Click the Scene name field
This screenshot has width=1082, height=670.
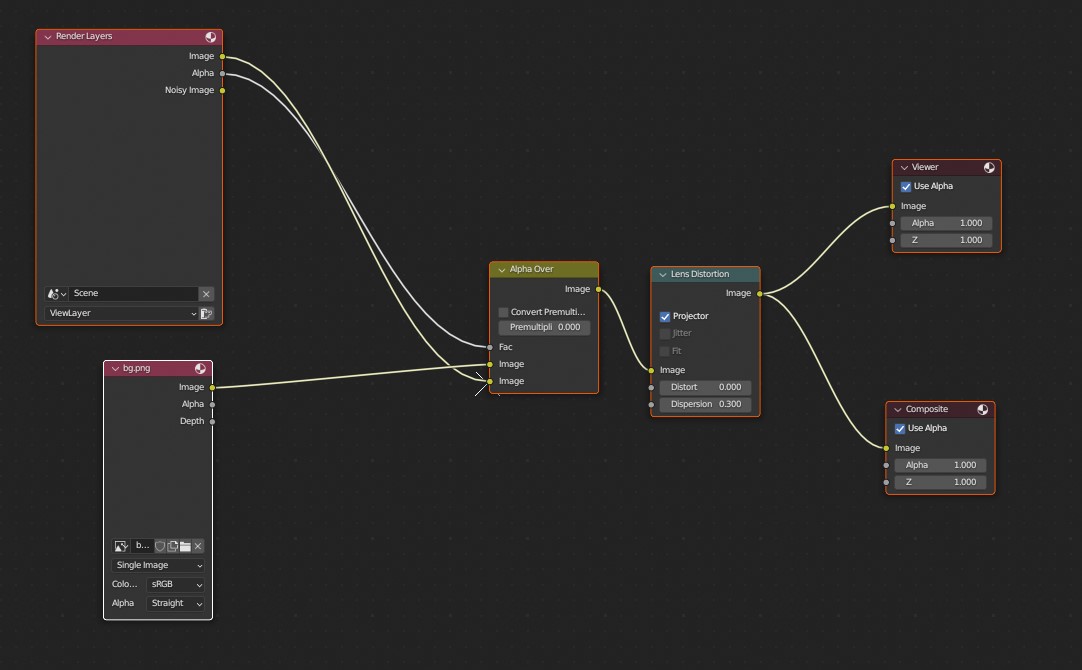click(133, 294)
